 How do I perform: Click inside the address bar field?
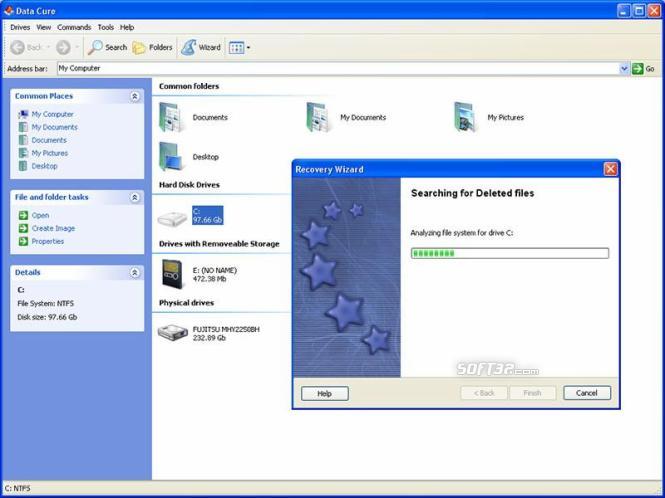[x=338, y=68]
